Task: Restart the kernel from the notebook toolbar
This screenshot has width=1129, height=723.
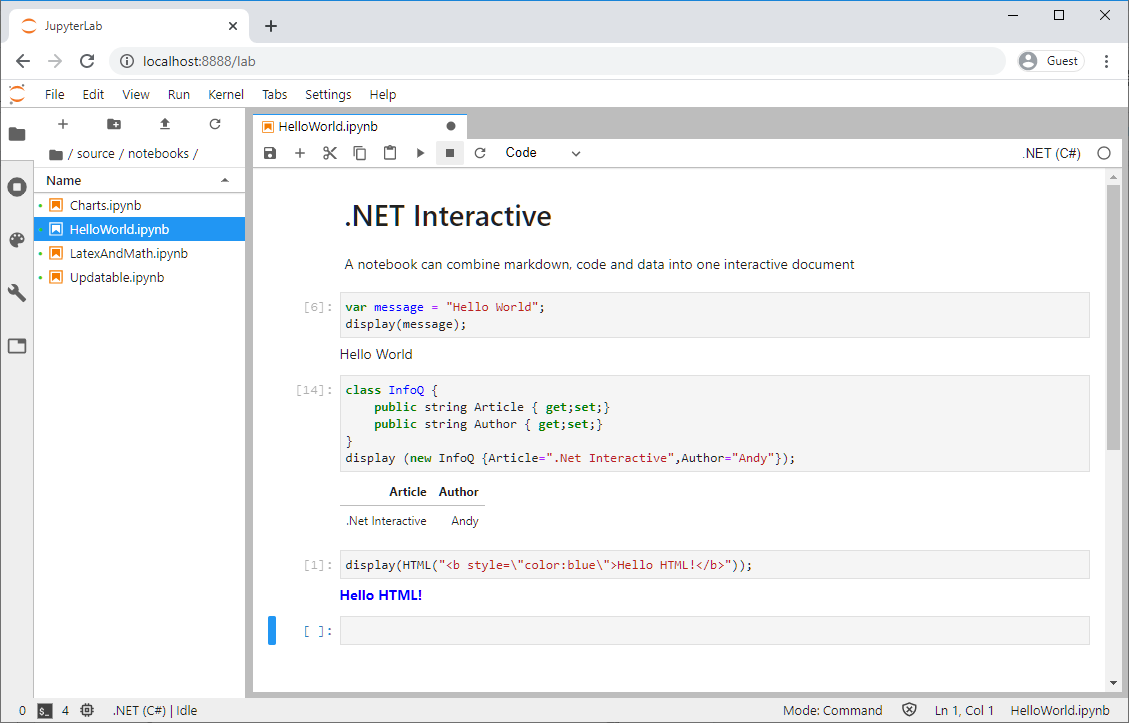Action: tap(480, 153)
